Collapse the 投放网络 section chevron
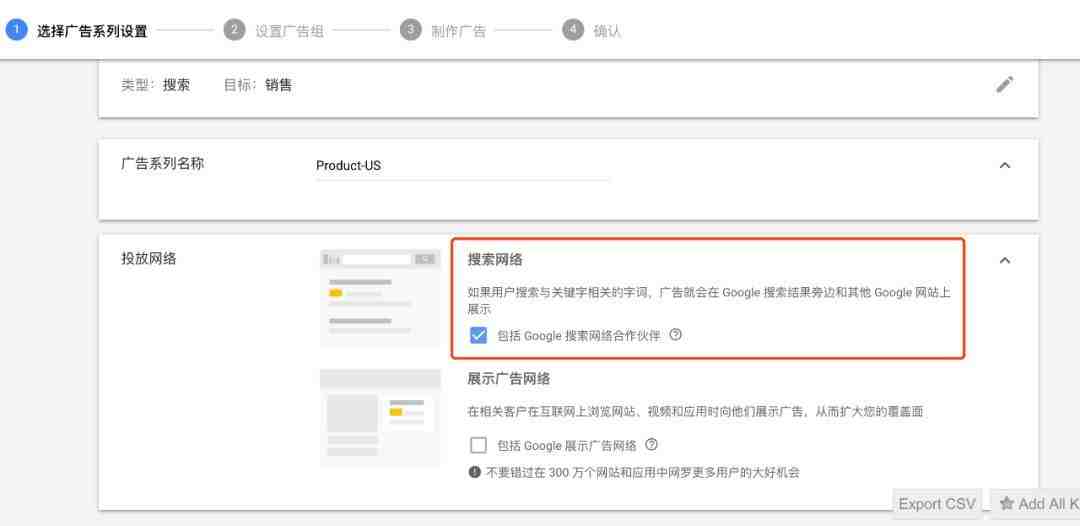This screenshot has width=1080, height=526. coord(1005,260)
